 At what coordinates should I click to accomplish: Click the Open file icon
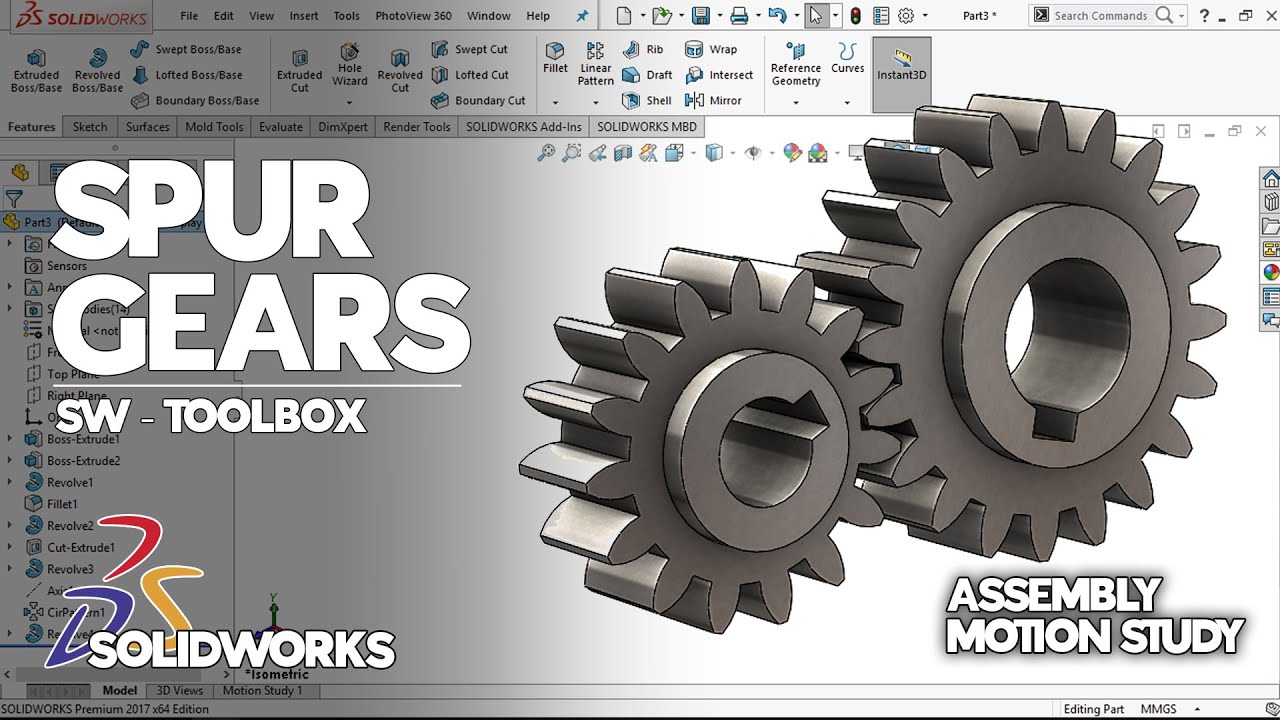click(660, 16)
